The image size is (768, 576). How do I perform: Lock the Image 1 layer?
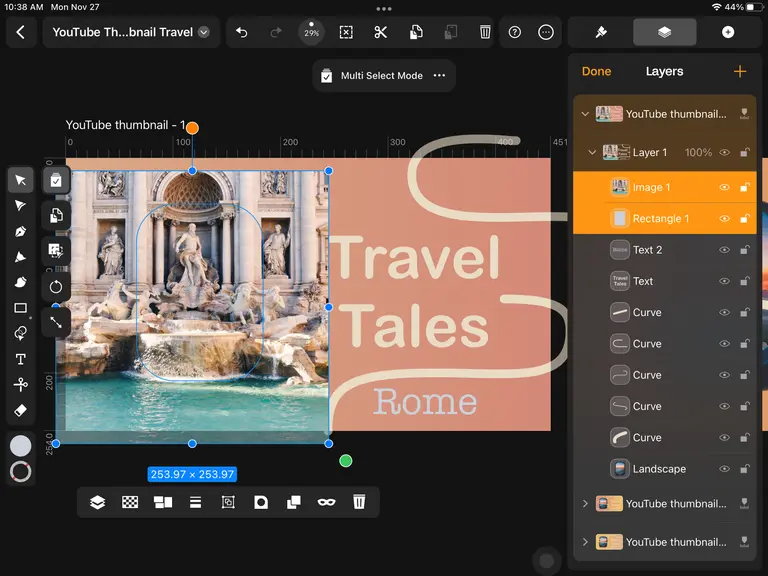745,187
